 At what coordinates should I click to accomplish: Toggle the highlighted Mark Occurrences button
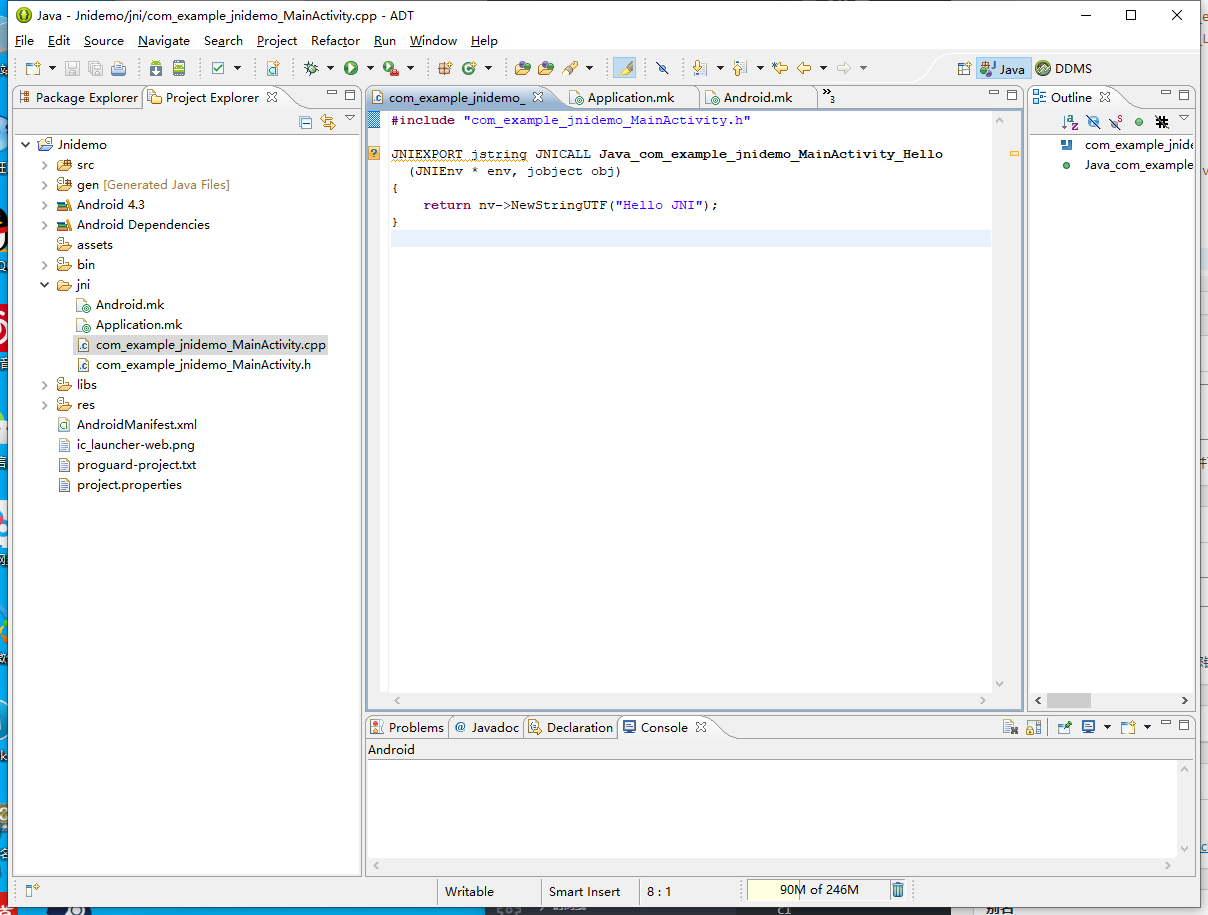click(624, 68)
